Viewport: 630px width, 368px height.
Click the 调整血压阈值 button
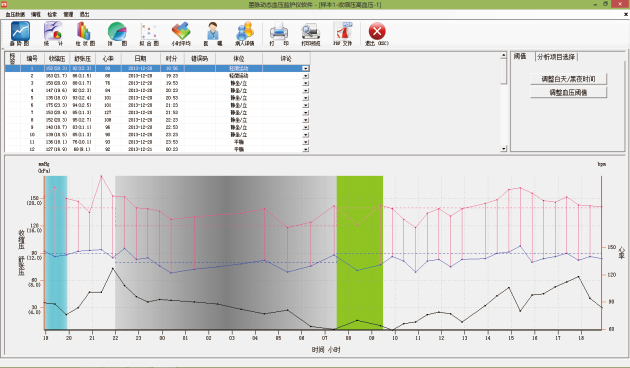tap(568, 92)
